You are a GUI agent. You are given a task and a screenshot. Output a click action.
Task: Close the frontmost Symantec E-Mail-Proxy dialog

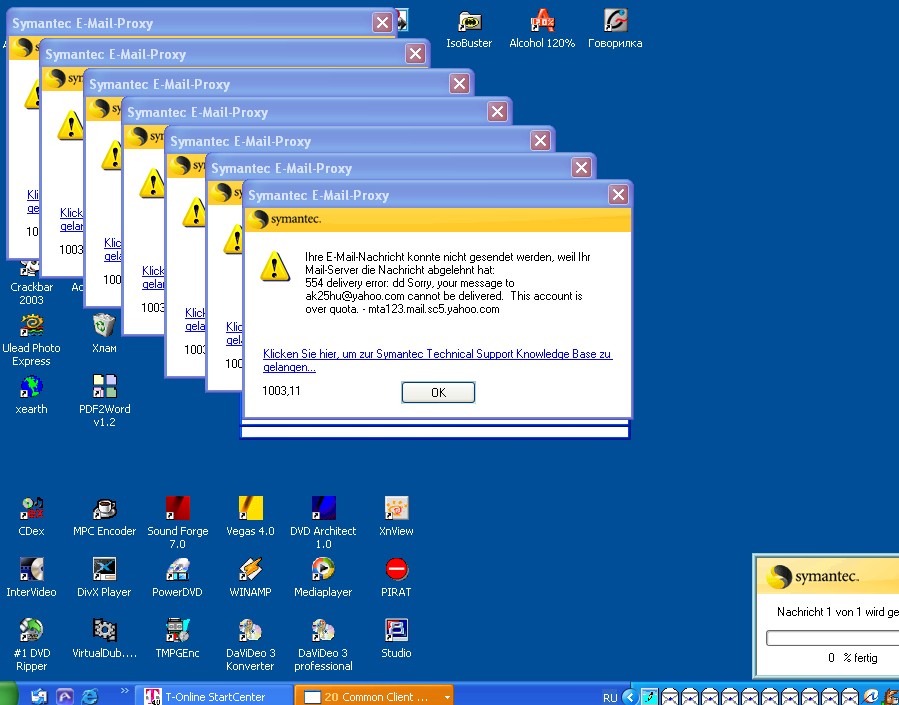(618, 195)
